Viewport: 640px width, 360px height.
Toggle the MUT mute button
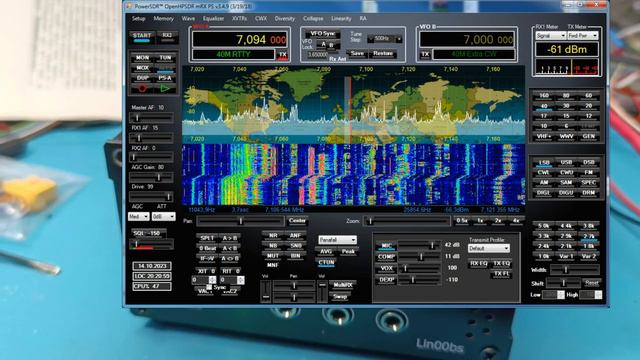point(273,256)
